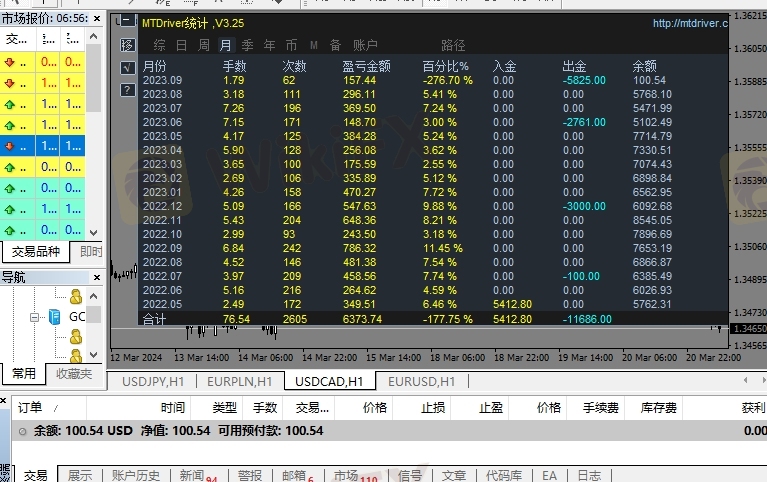This screenshot has width=767, height=482.
Task: Minimize the MTDriver statistics panel
Action: click(127, 21)
